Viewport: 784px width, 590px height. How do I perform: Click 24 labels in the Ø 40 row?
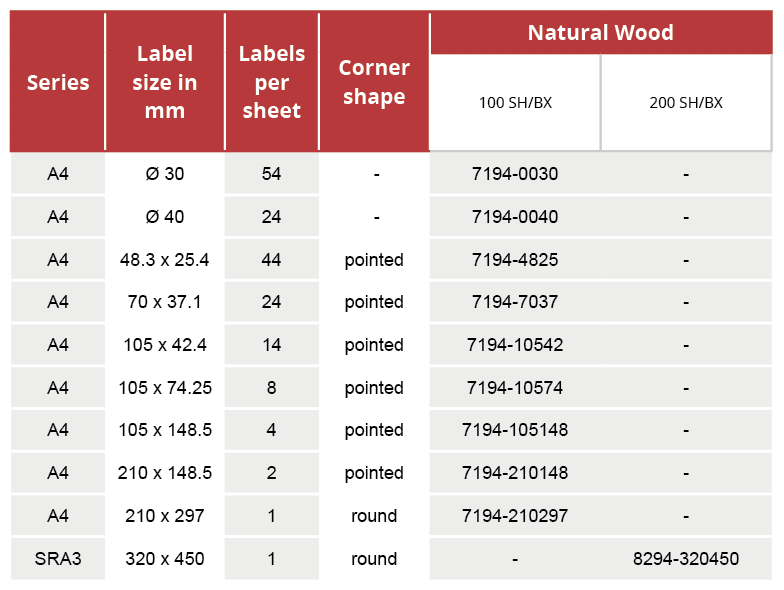tap(272, 217)
